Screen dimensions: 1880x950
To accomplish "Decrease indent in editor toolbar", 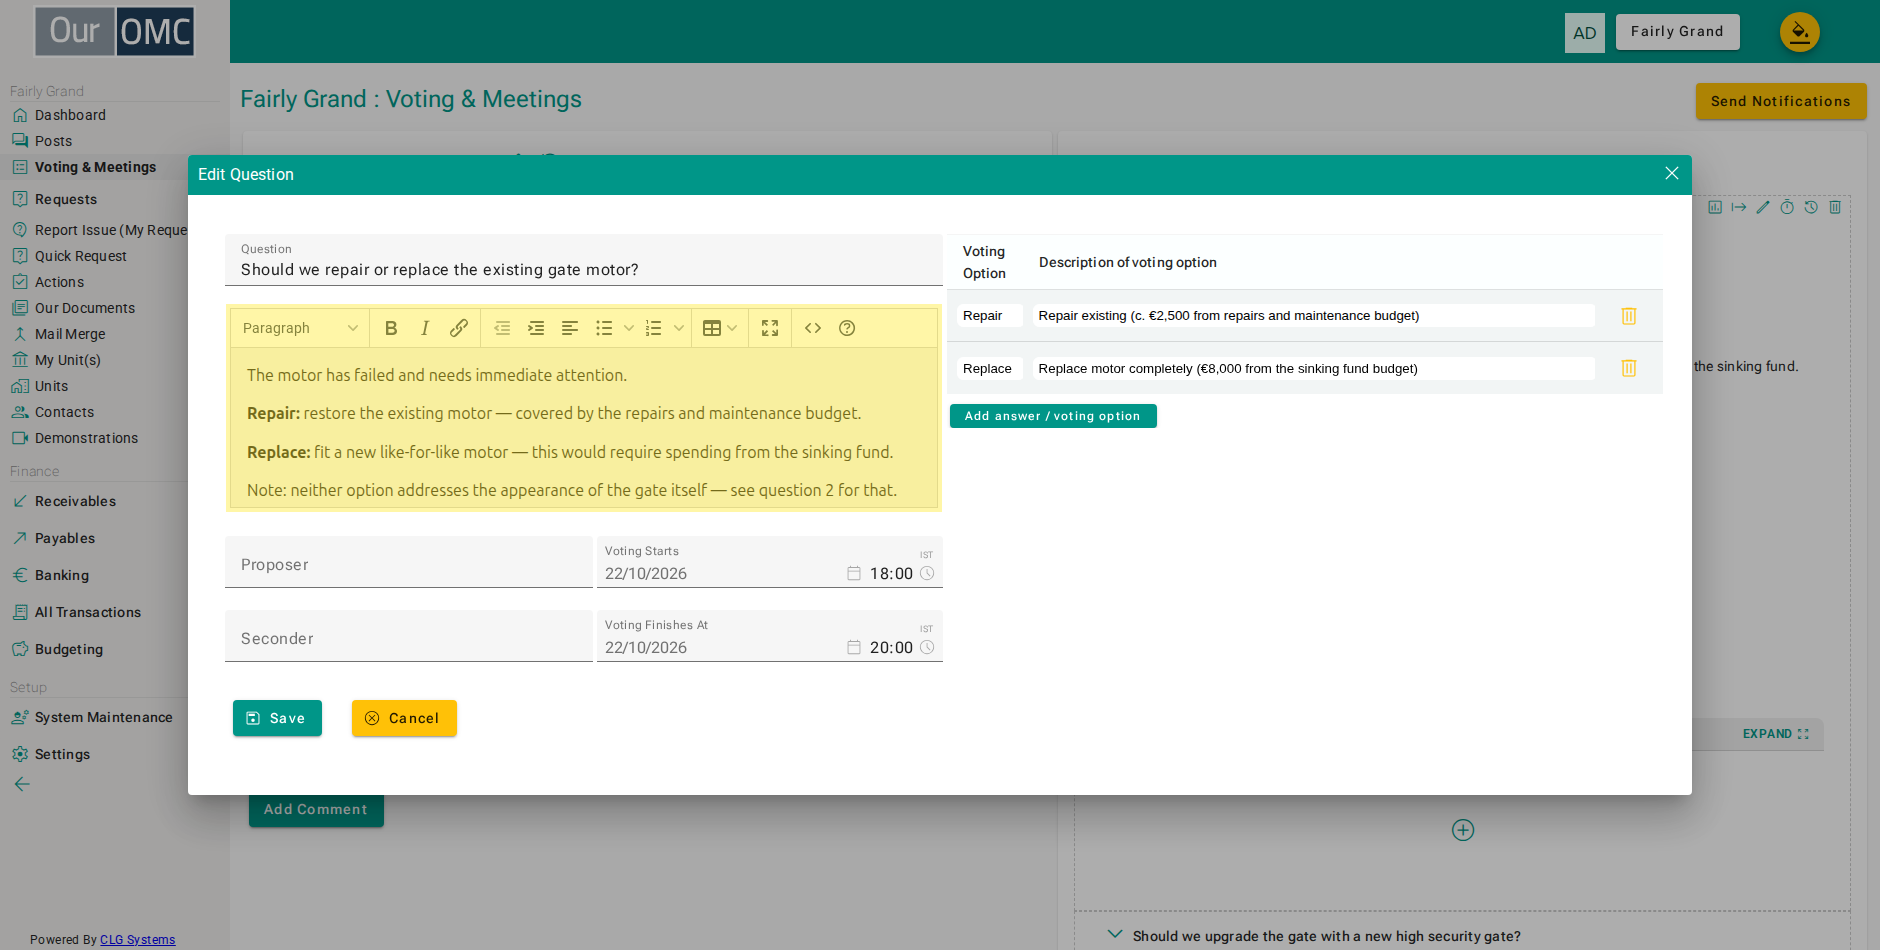I will point(502,328).
